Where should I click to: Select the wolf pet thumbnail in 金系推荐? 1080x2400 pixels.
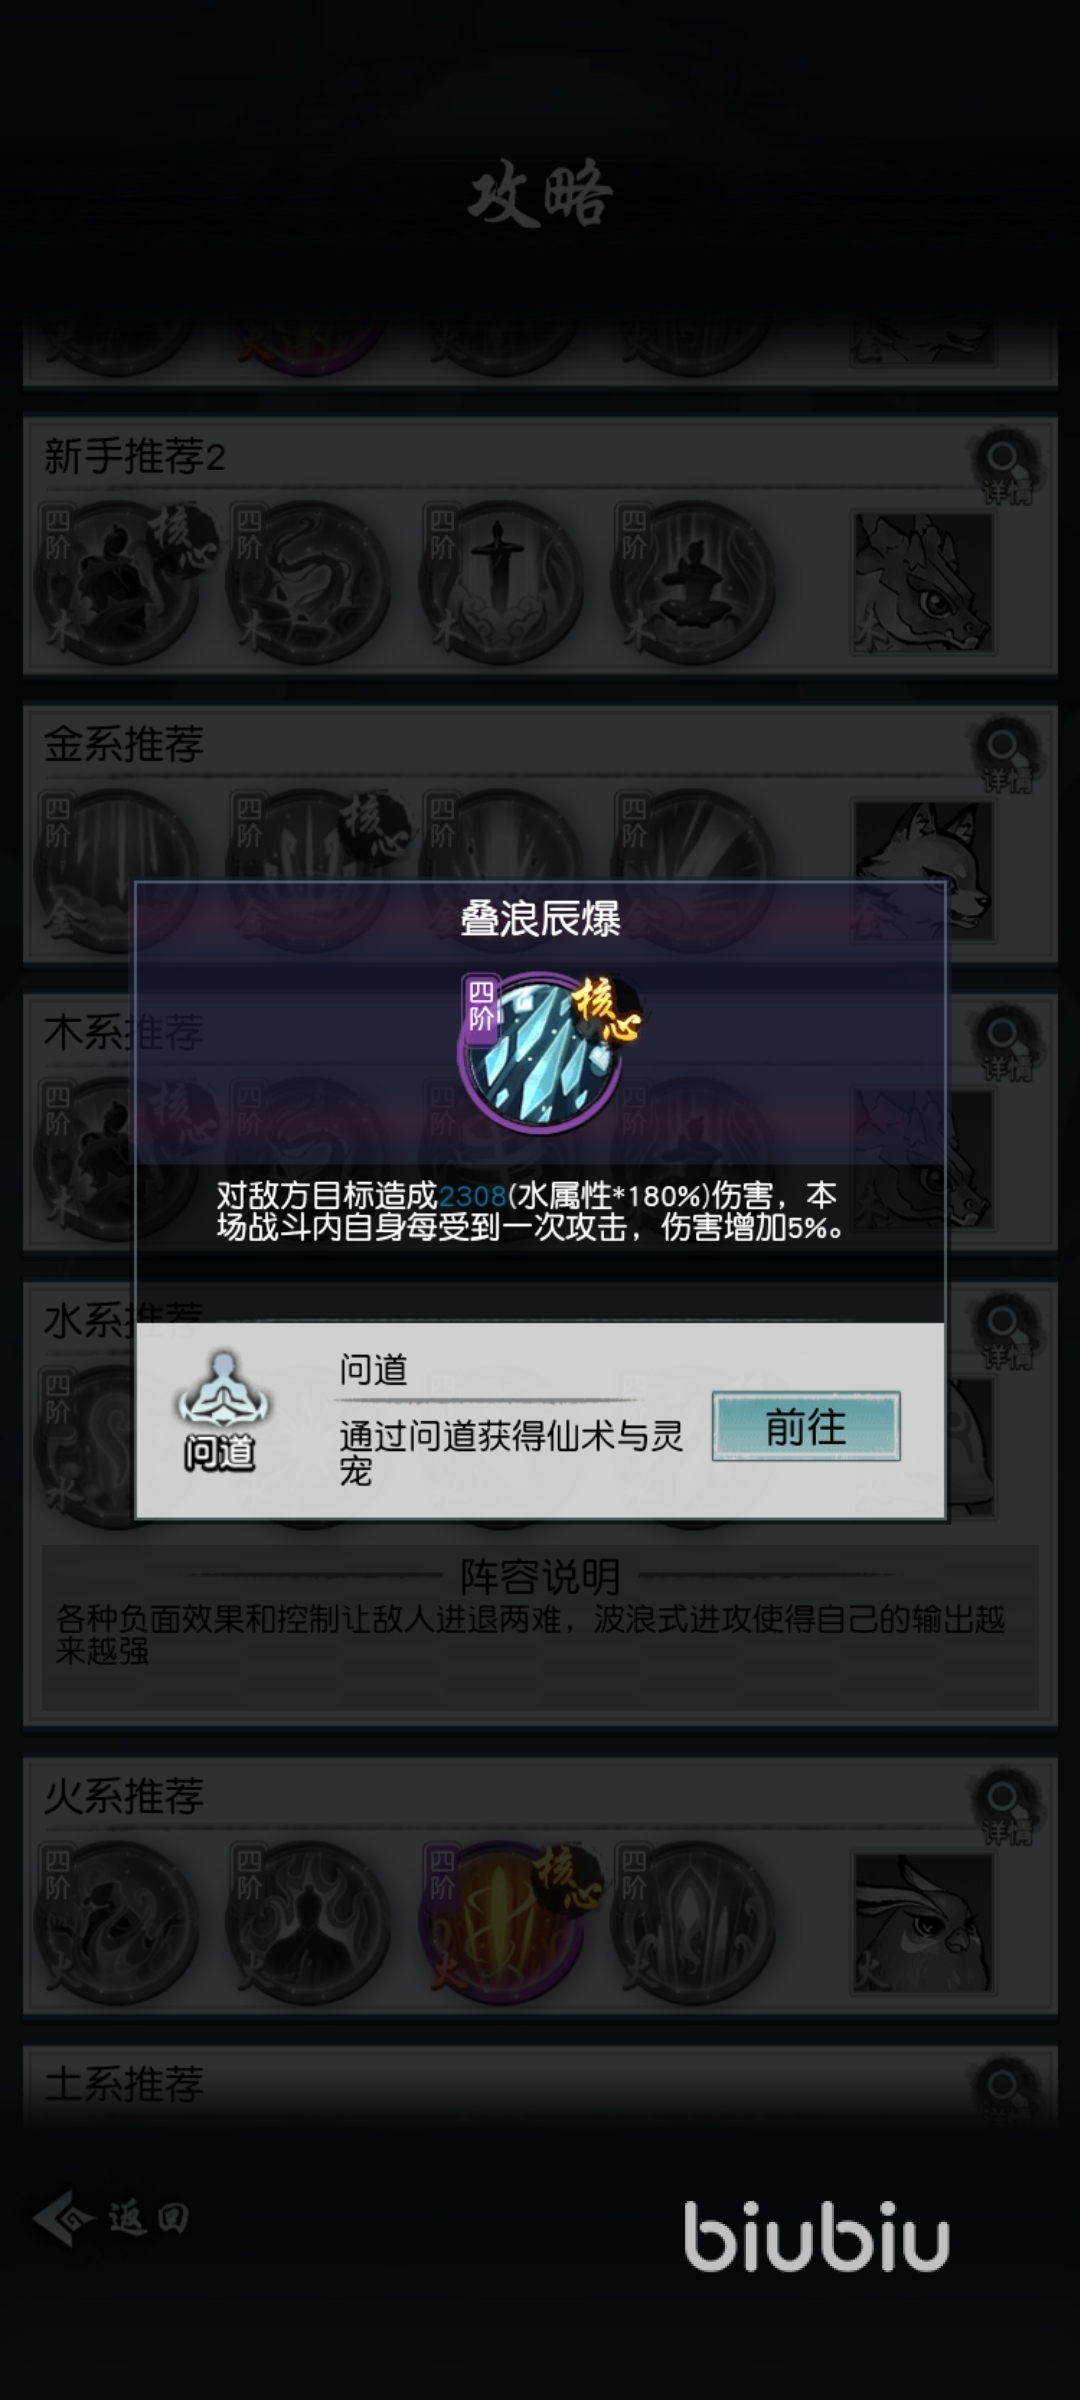tap(922, 871)
